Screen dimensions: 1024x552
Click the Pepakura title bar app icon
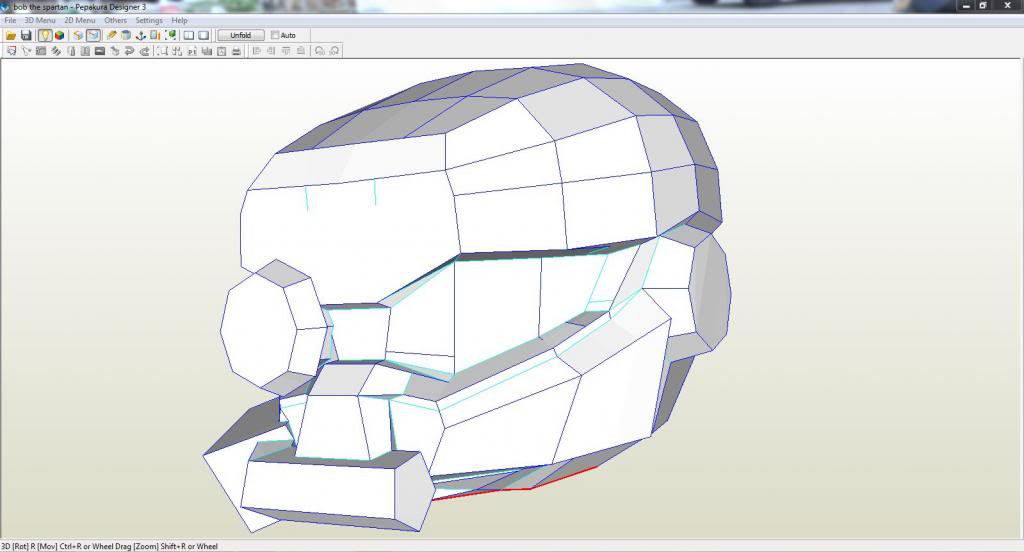[6, 7]
